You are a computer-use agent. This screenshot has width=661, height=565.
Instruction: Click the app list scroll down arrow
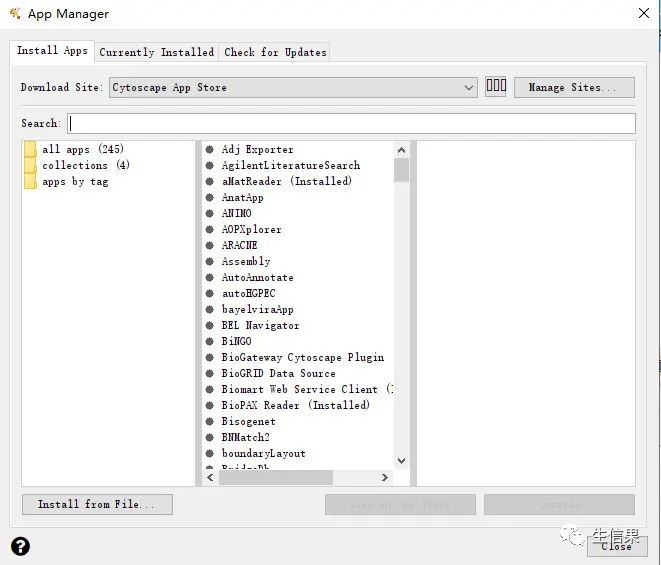(401, 460)
